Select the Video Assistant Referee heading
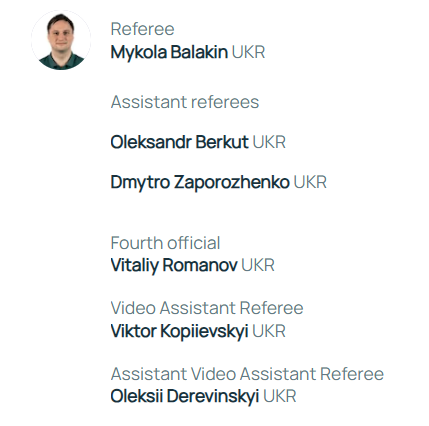429x426 pixels. click(207, 308)
